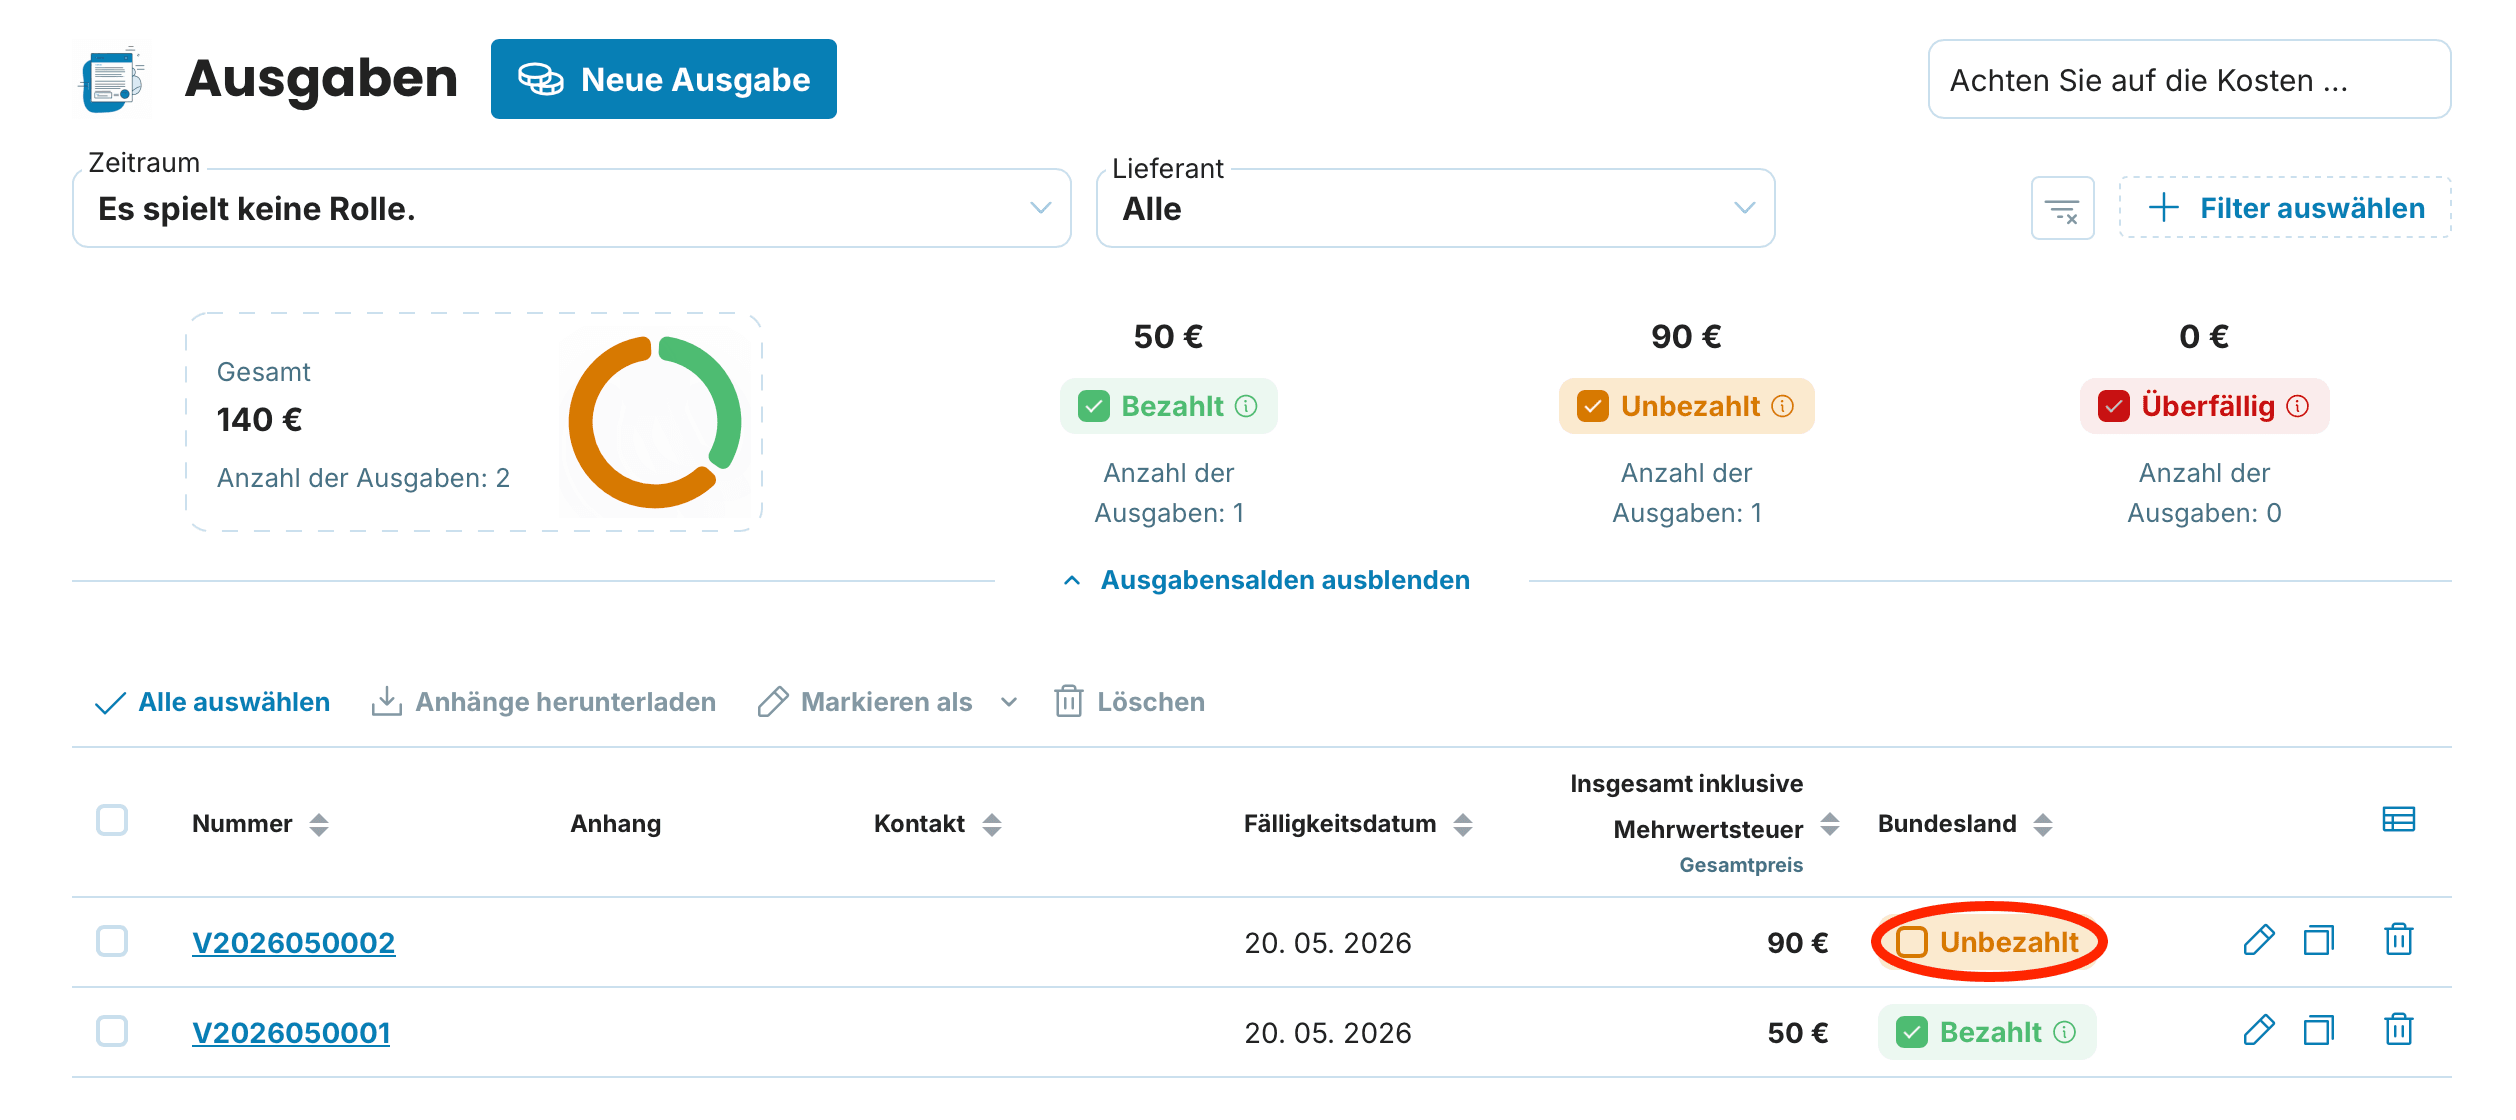Collapse Ausgabensalden ausblenden section

pyautogui.click(x=1266, y=580)
